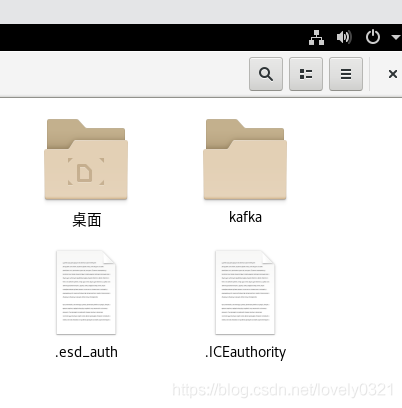402x408 pixels.
Task: Open the network status icon in top bar
Action: [316, 37]
